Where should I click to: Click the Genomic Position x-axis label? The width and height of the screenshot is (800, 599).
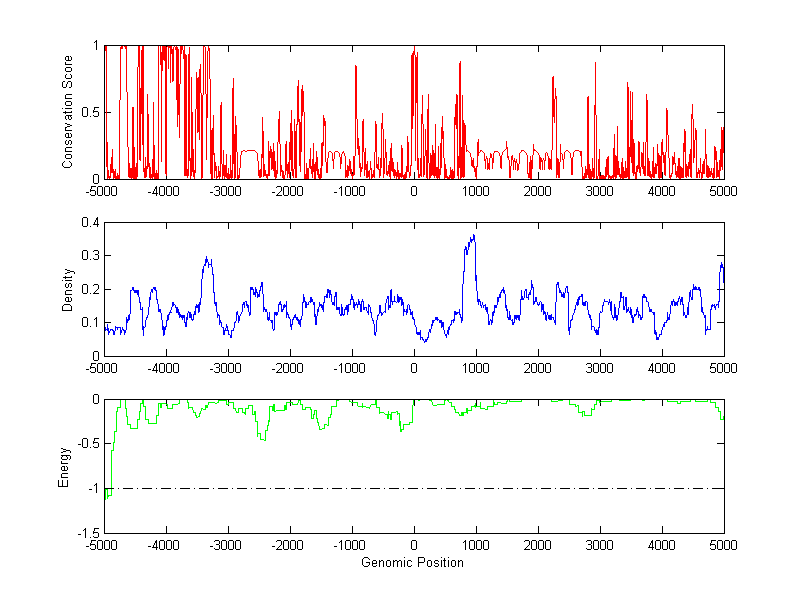pyautogui.click(x=412, y=563)
